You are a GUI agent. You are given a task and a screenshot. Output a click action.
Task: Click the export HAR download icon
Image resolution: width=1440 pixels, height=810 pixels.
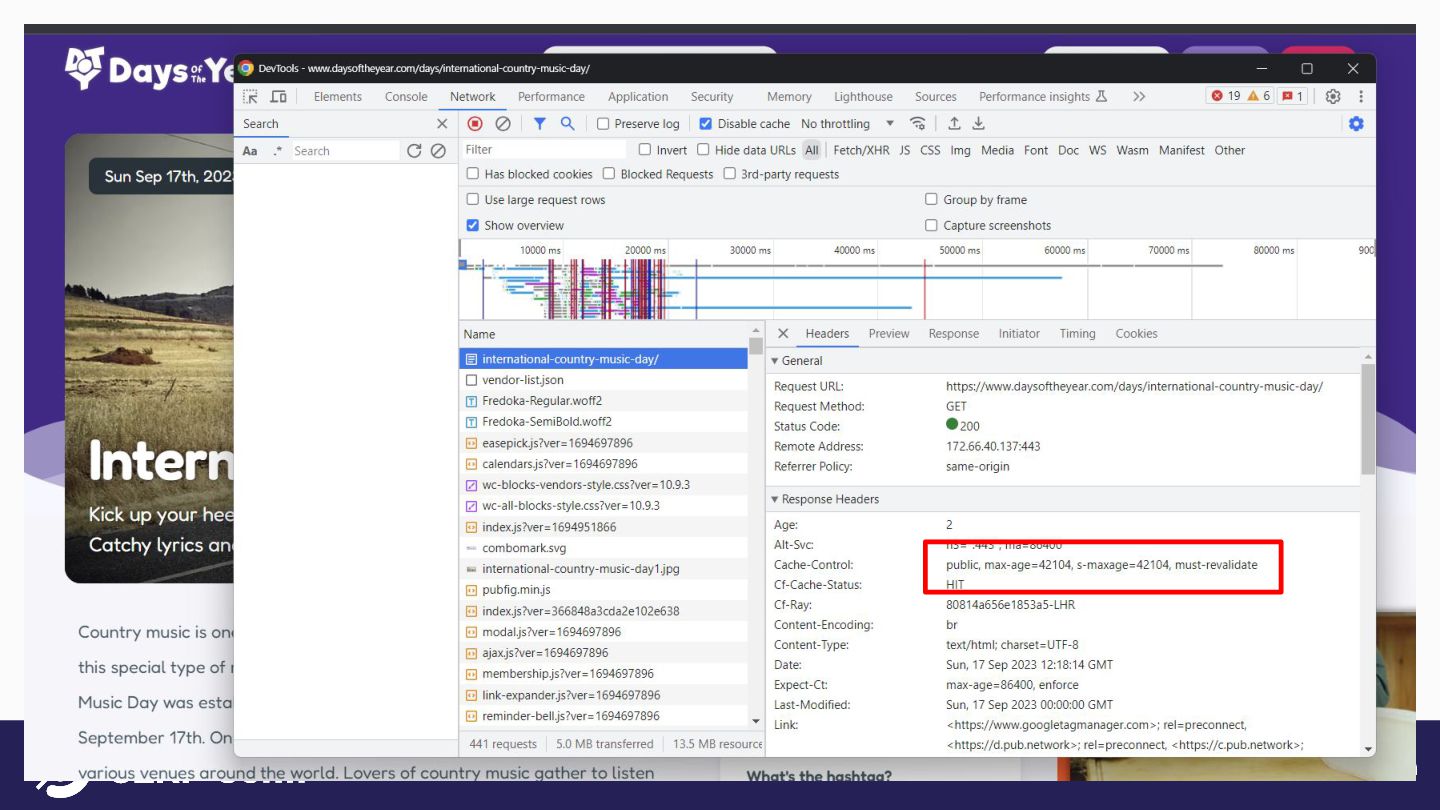979,124
